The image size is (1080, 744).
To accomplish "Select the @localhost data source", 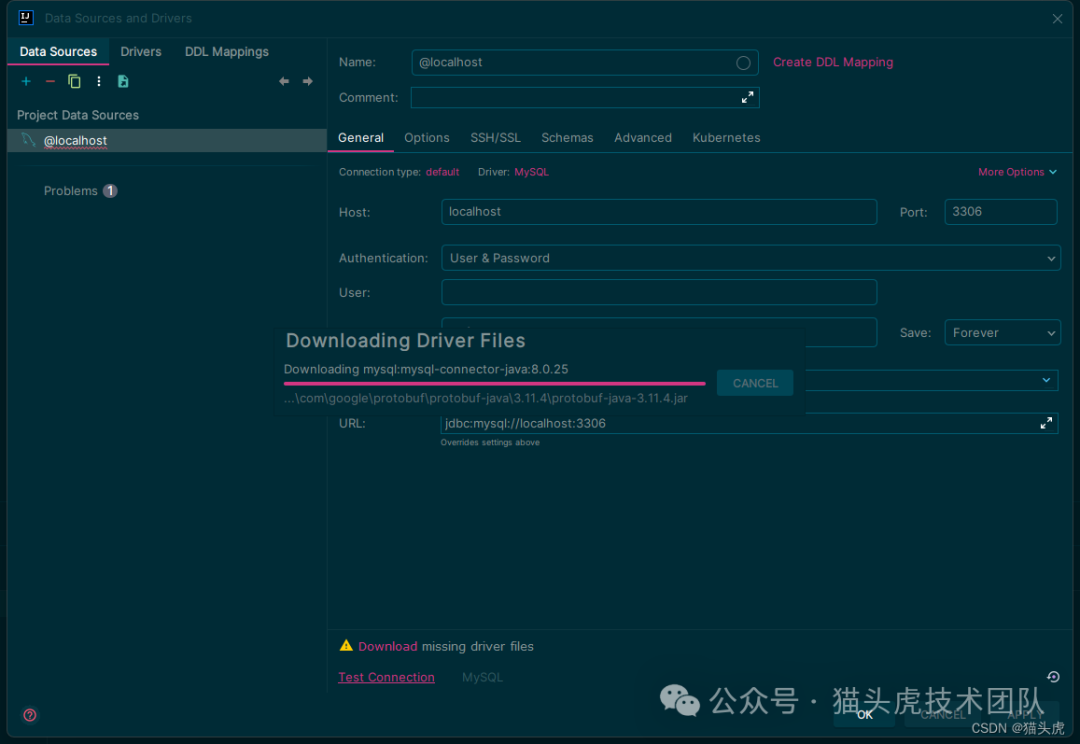I will point(167,141).
